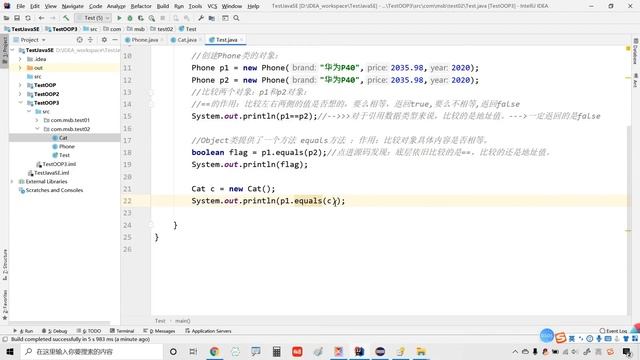Screen dimensions: 640x360
Task: Click the Windows Start button
Action: pos(10,351)
